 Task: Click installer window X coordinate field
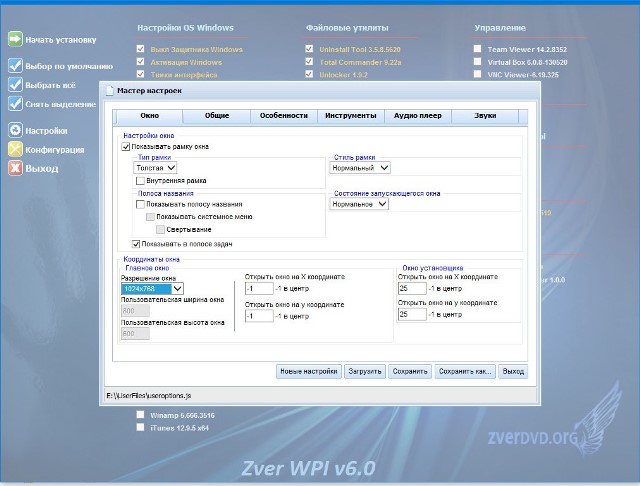click(412, 288)
